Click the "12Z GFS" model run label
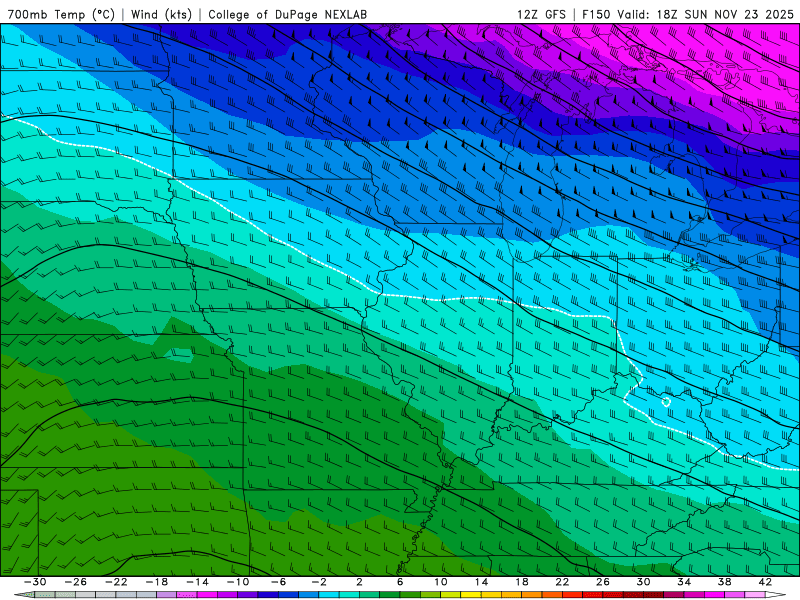The height and width of the screenshot is (600, 800). coord(541,14)
